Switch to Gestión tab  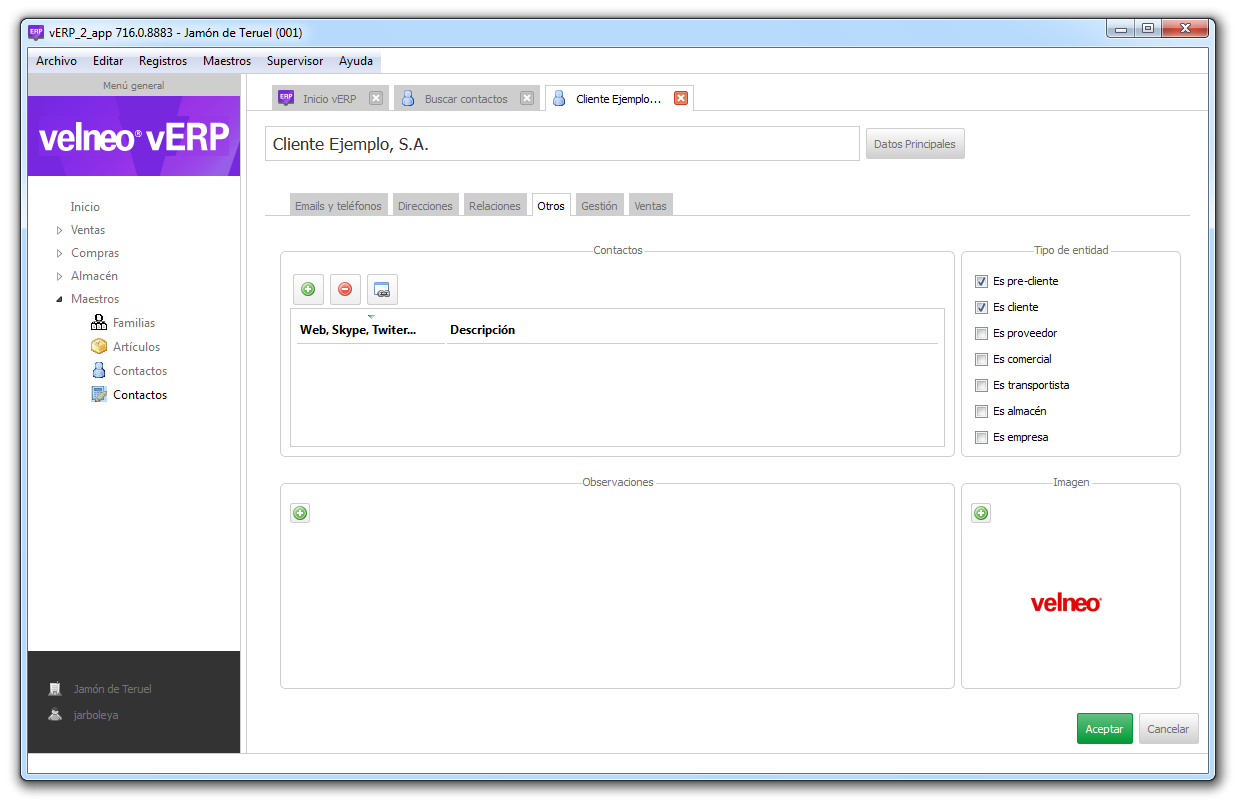pos(599,206)
